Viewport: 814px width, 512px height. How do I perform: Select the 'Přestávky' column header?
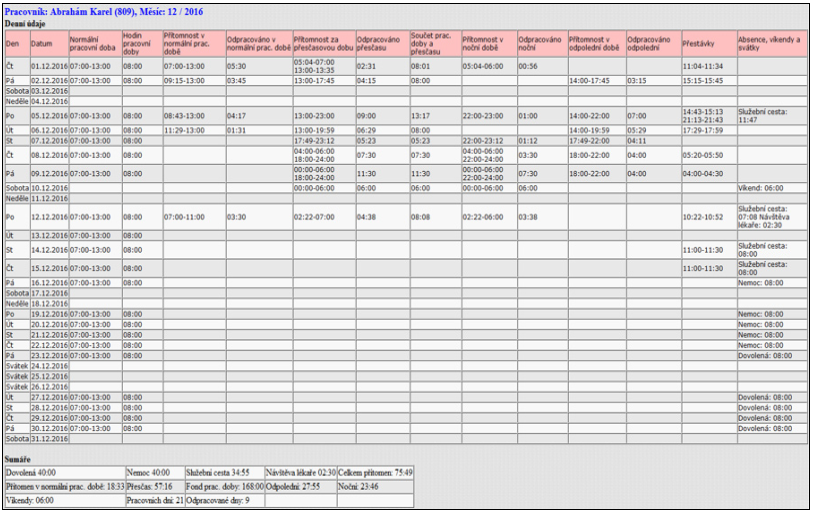pyautogui.click(x=709, y=44)
